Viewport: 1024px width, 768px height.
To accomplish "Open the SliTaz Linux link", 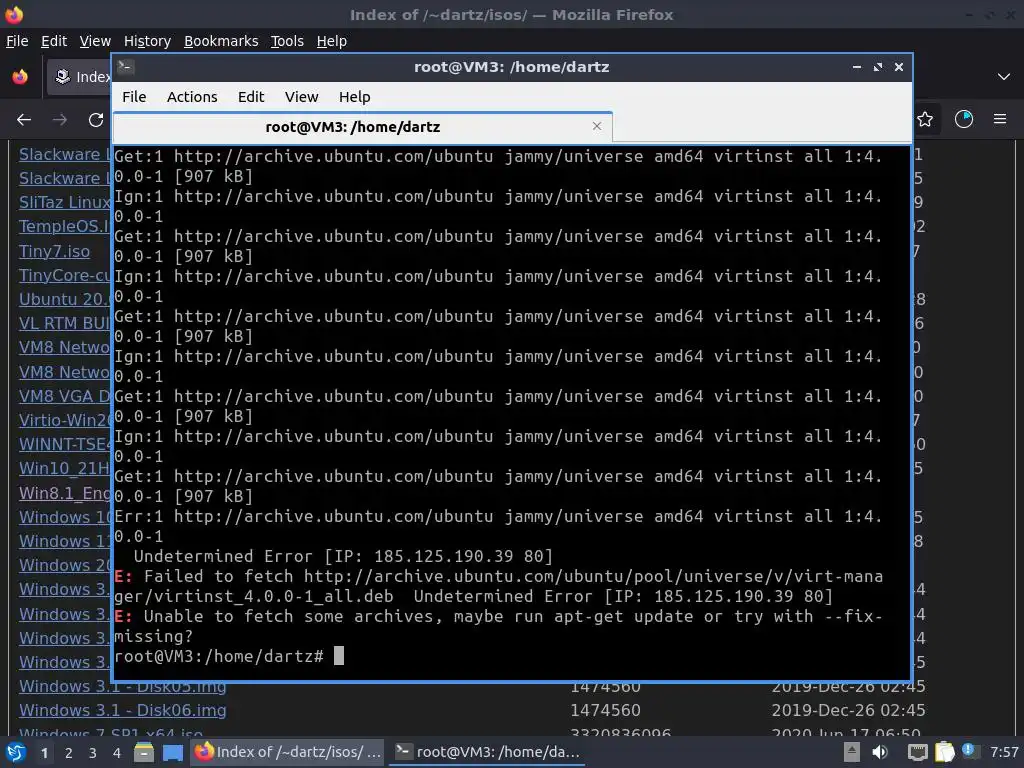I will [65, 202].
